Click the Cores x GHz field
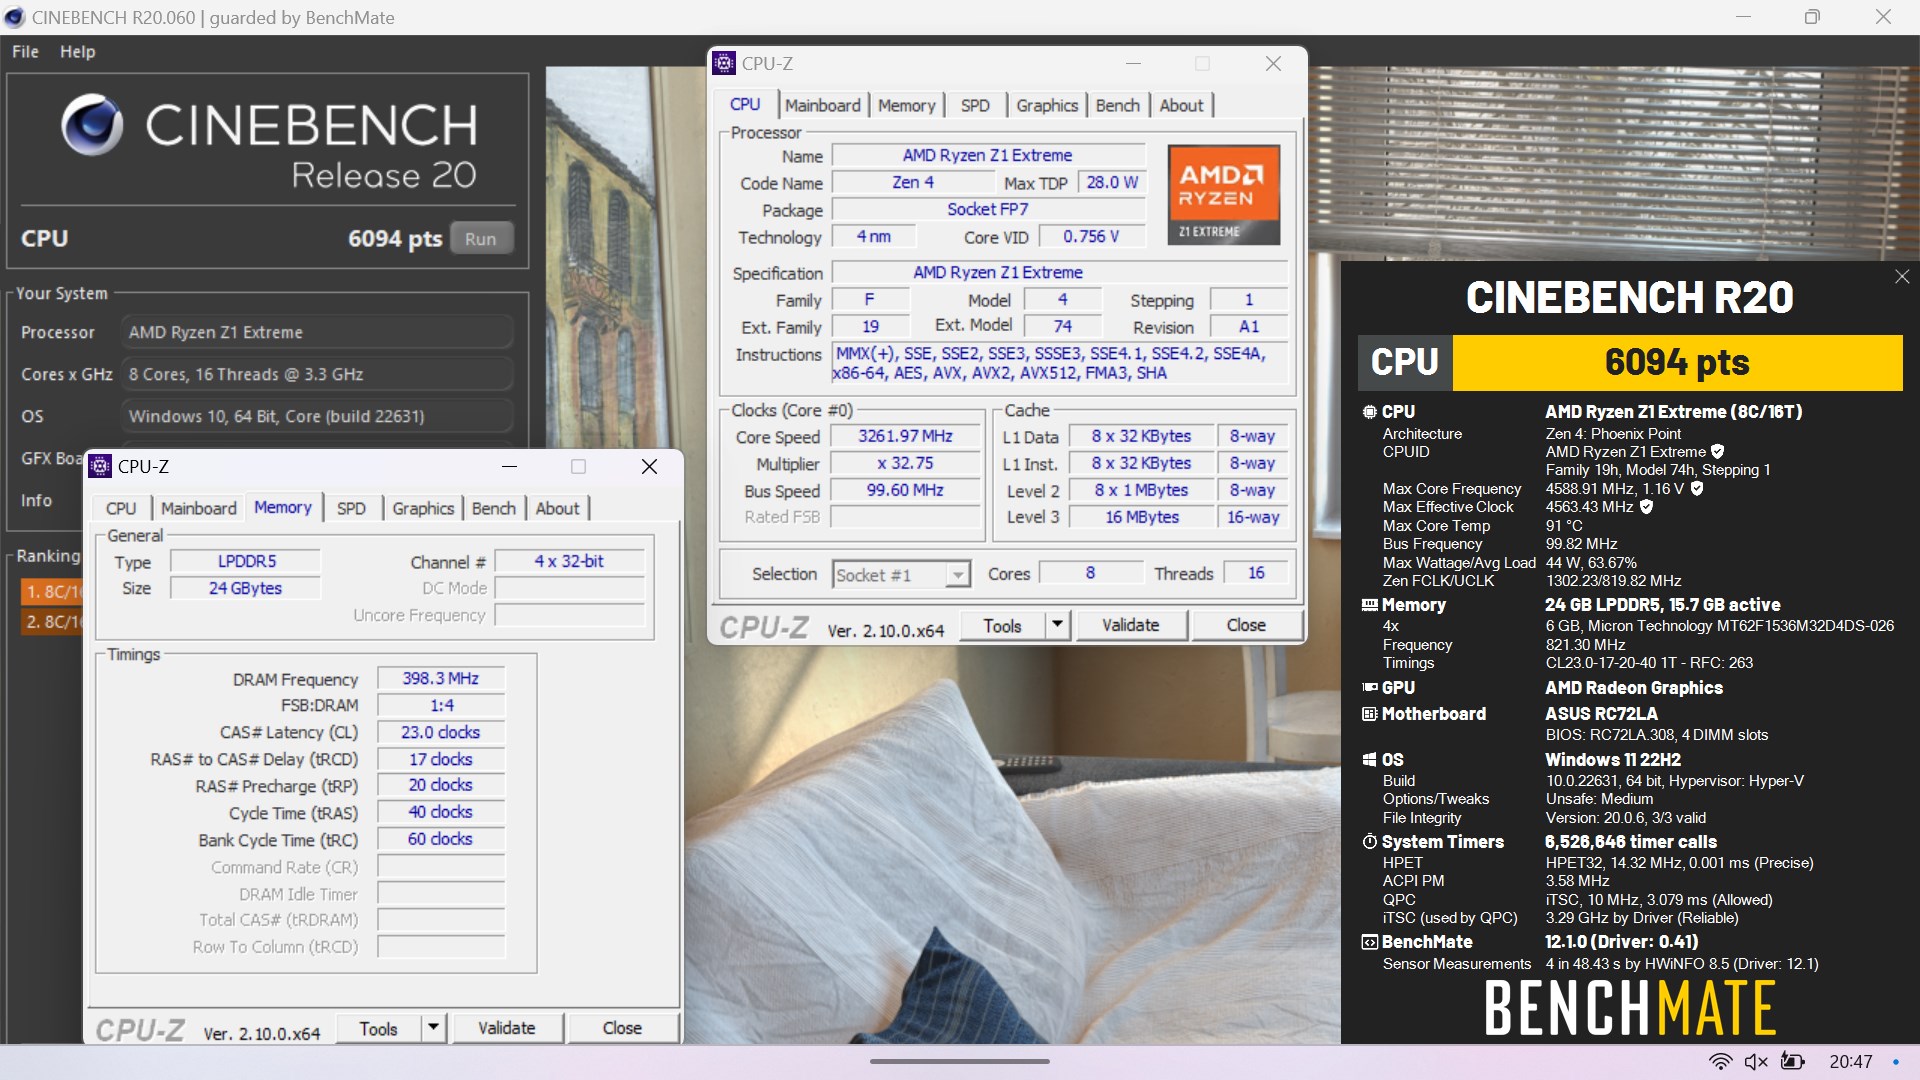This screenshot has width=1920, height=1080. [x=316, y=374]
